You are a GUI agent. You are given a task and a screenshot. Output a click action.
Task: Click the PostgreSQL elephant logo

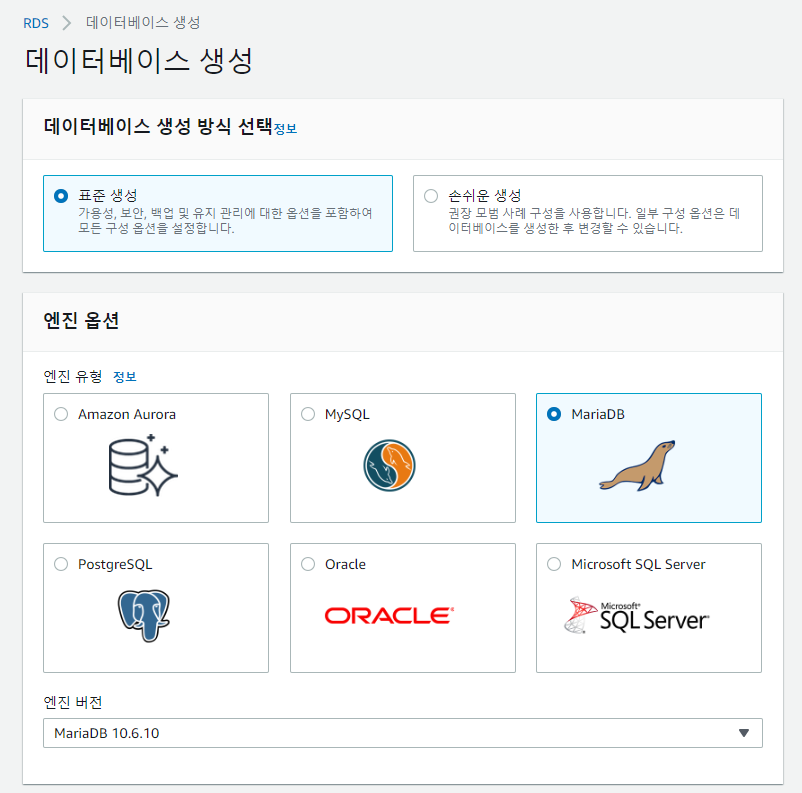144,615
